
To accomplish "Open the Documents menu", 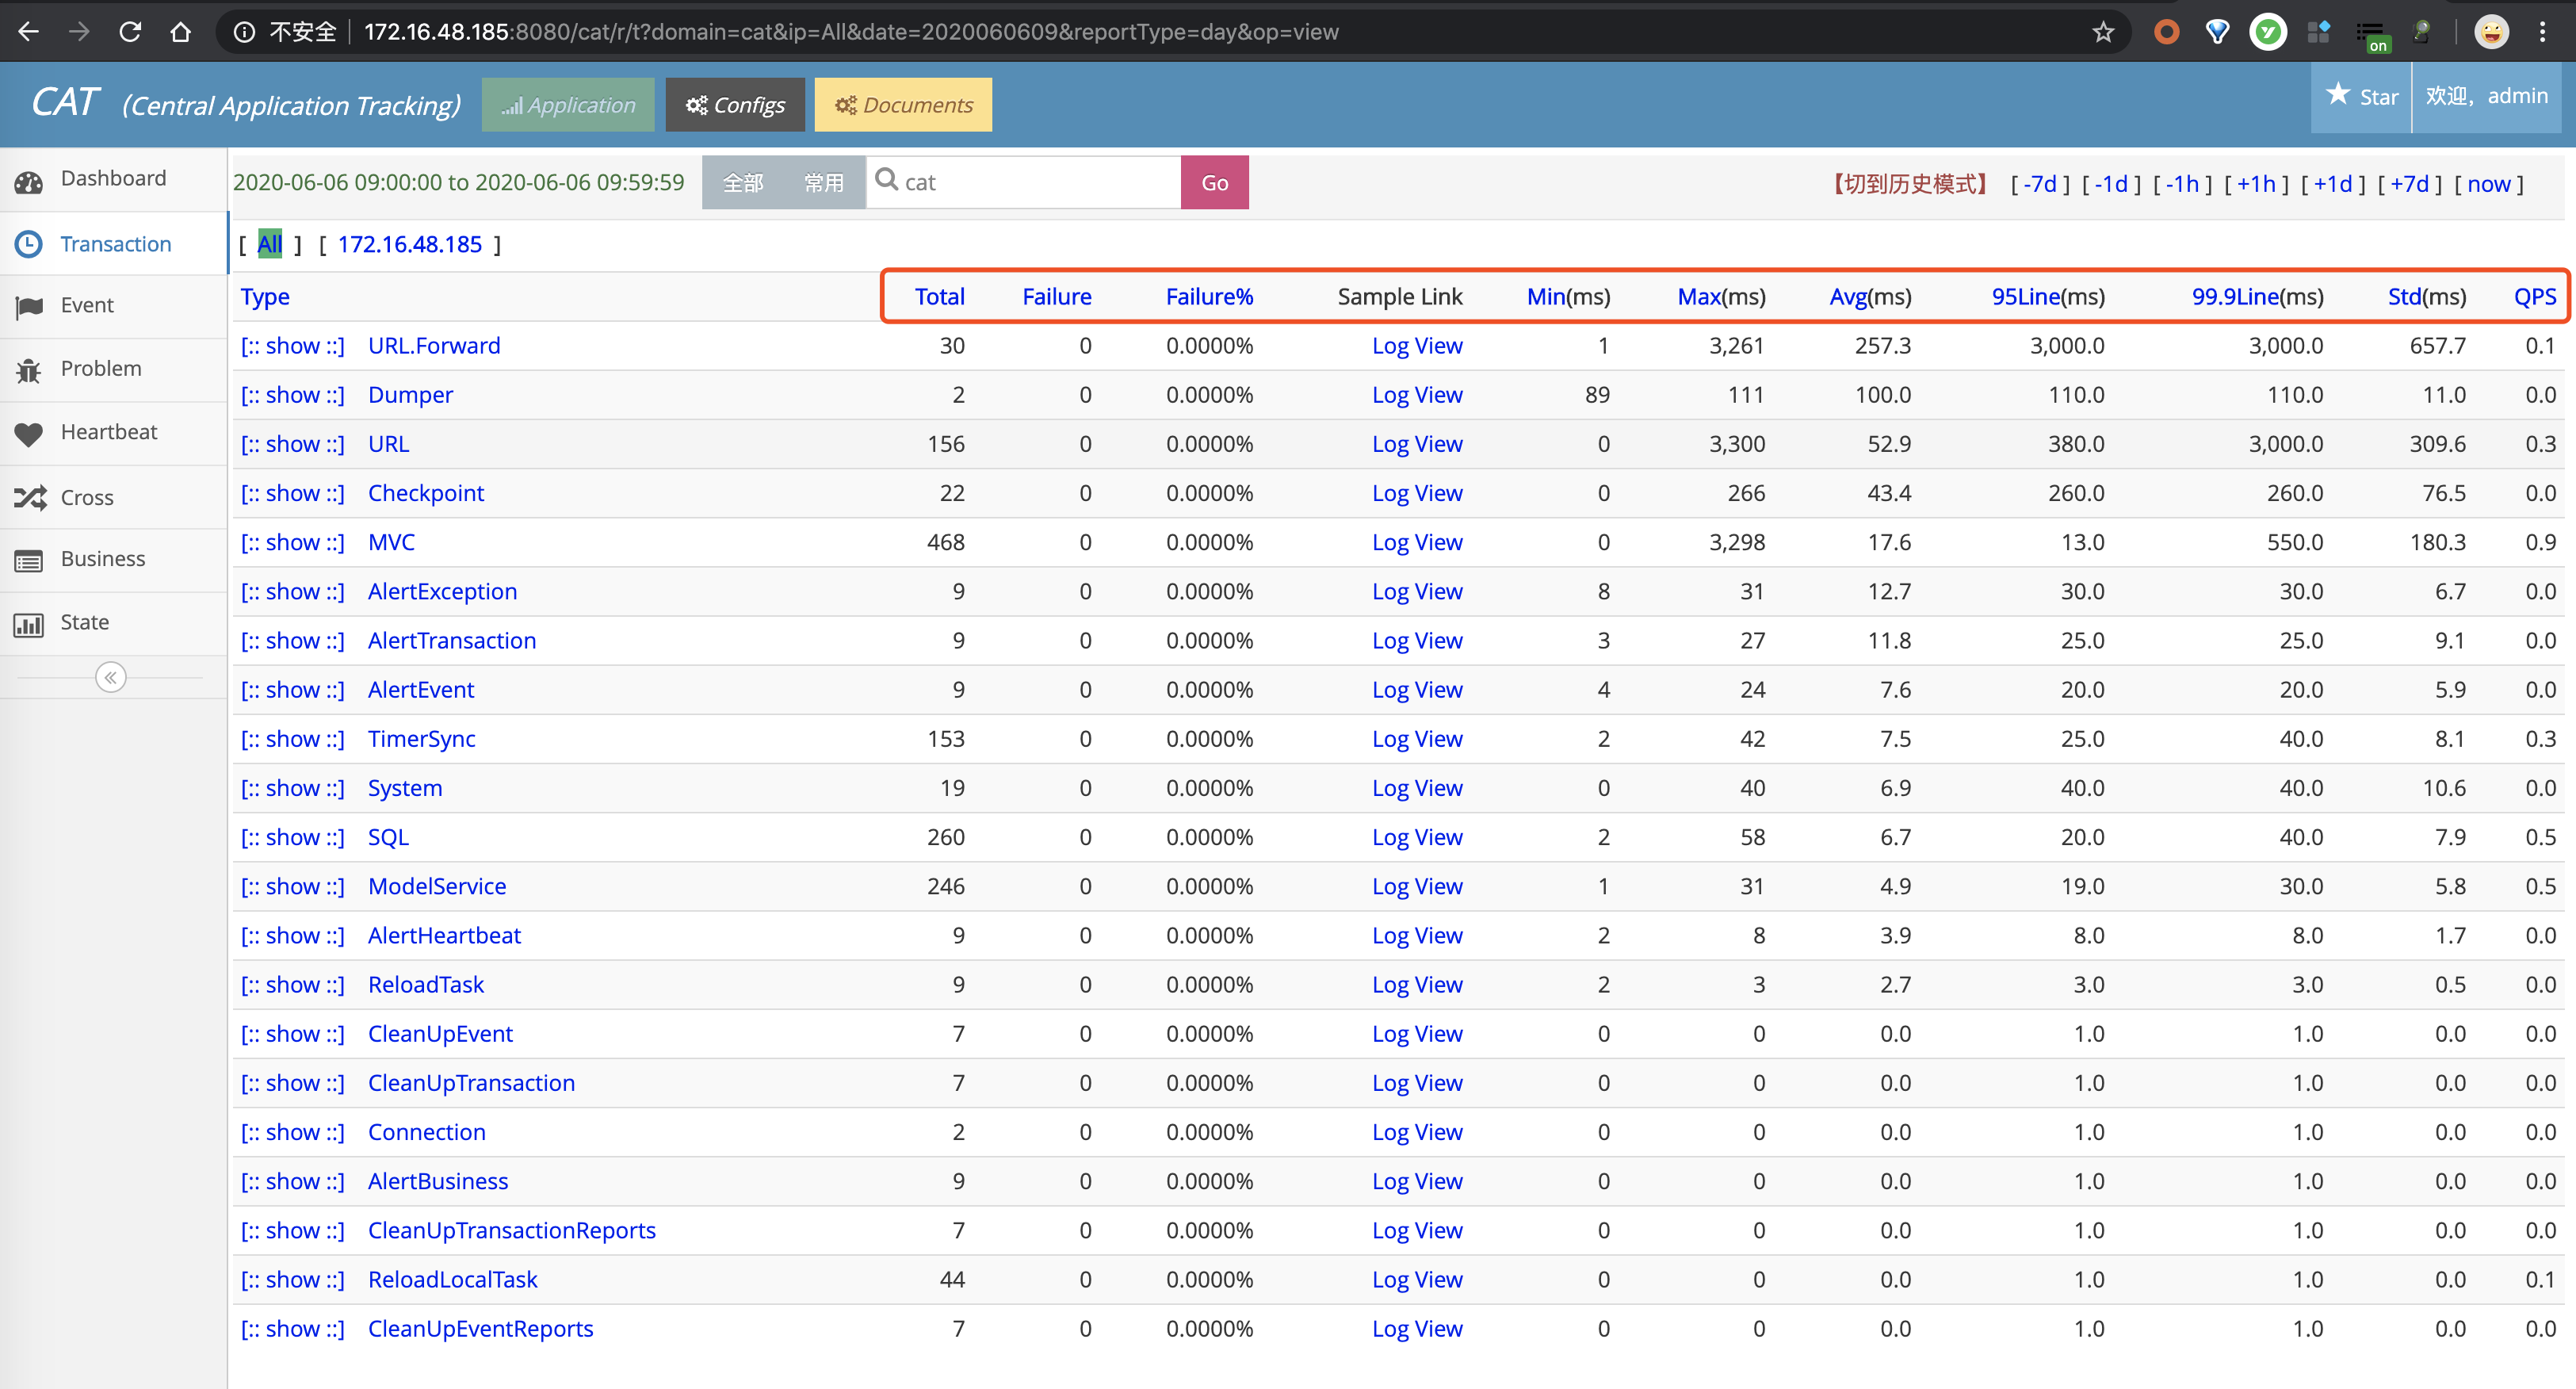I will (x=903, y=105).
